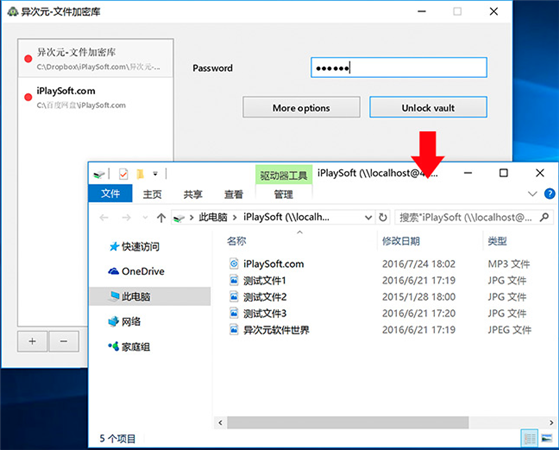The width and height of the screenshot is (559, 450).
Task: Open the address bar history dropdown
Action: pyautogui.click(x=368, y=218)
